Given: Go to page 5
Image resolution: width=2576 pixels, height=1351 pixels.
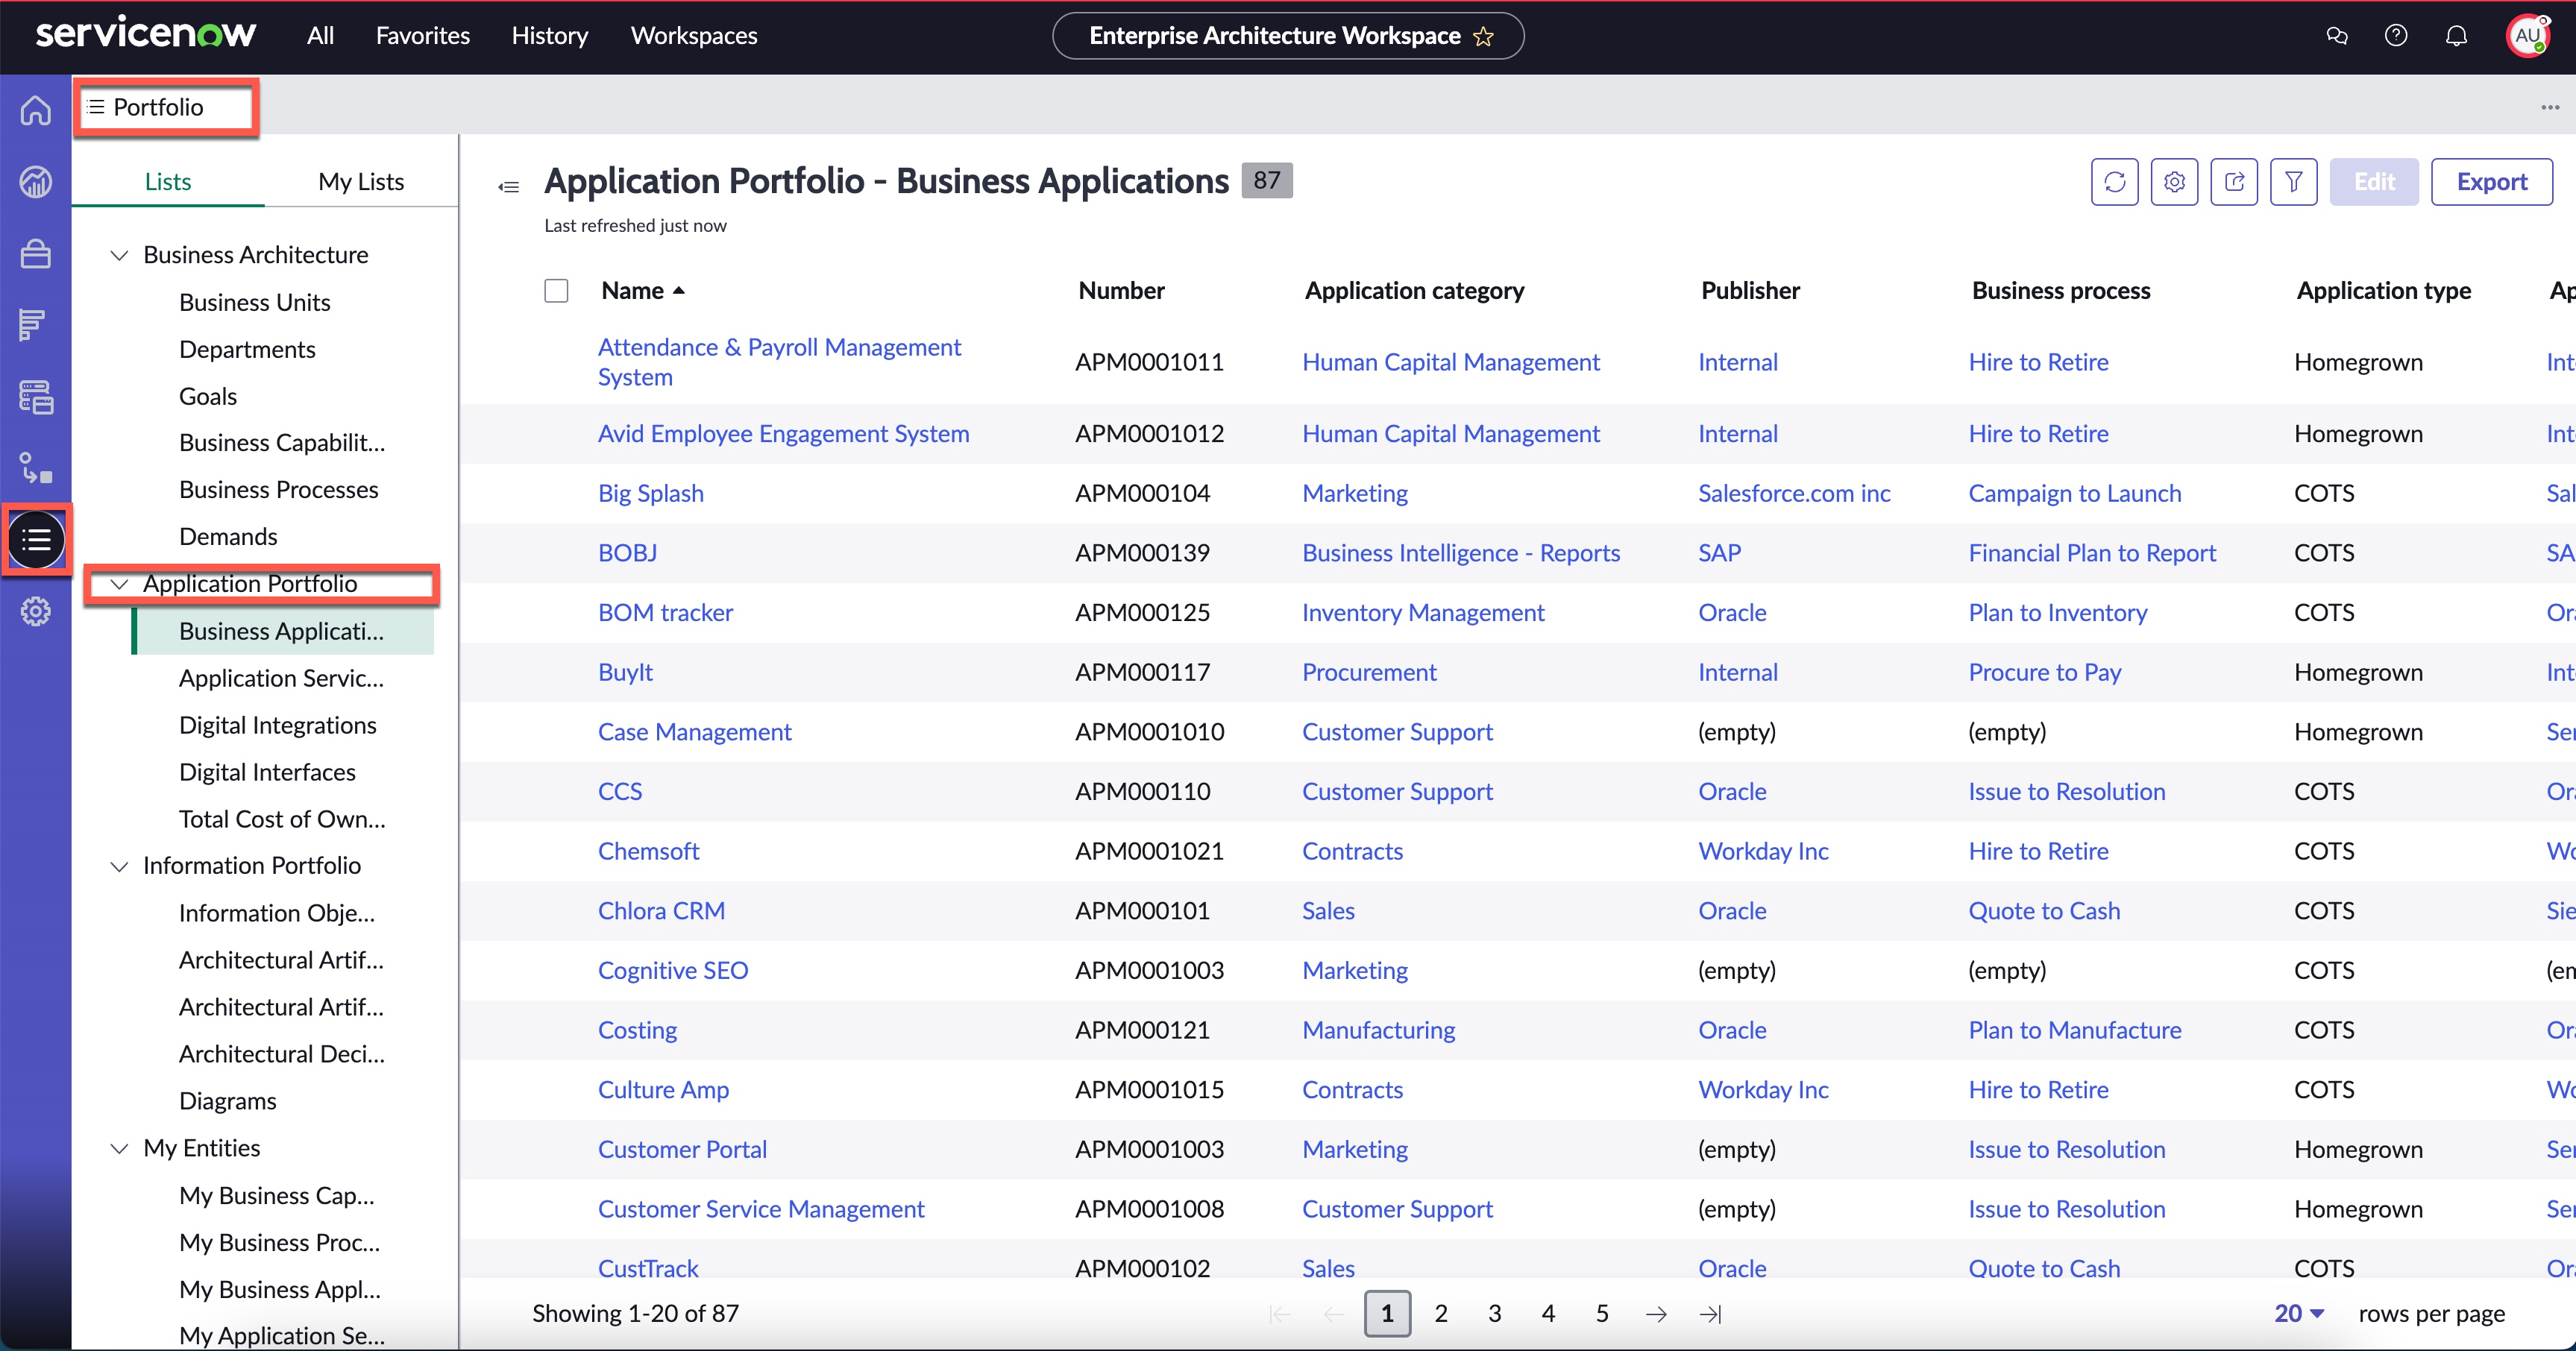Looking at the screenshot, I should click(1602, 1314).
